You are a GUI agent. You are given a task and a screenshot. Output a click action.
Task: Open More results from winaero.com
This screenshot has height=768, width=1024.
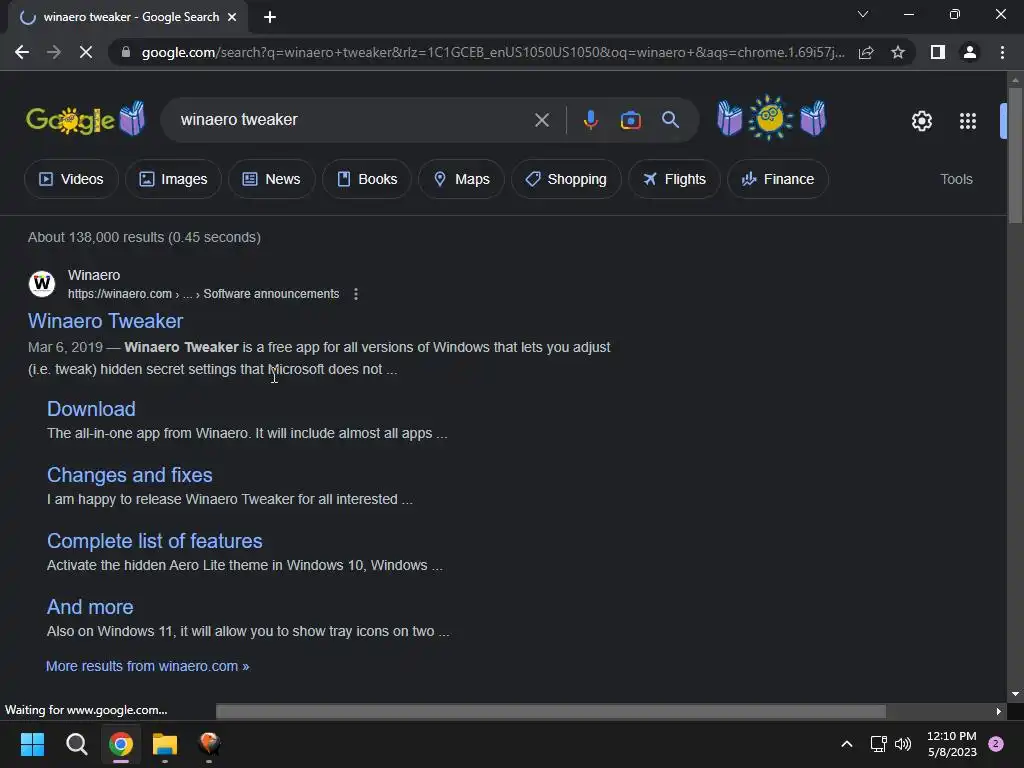[148, 666]
